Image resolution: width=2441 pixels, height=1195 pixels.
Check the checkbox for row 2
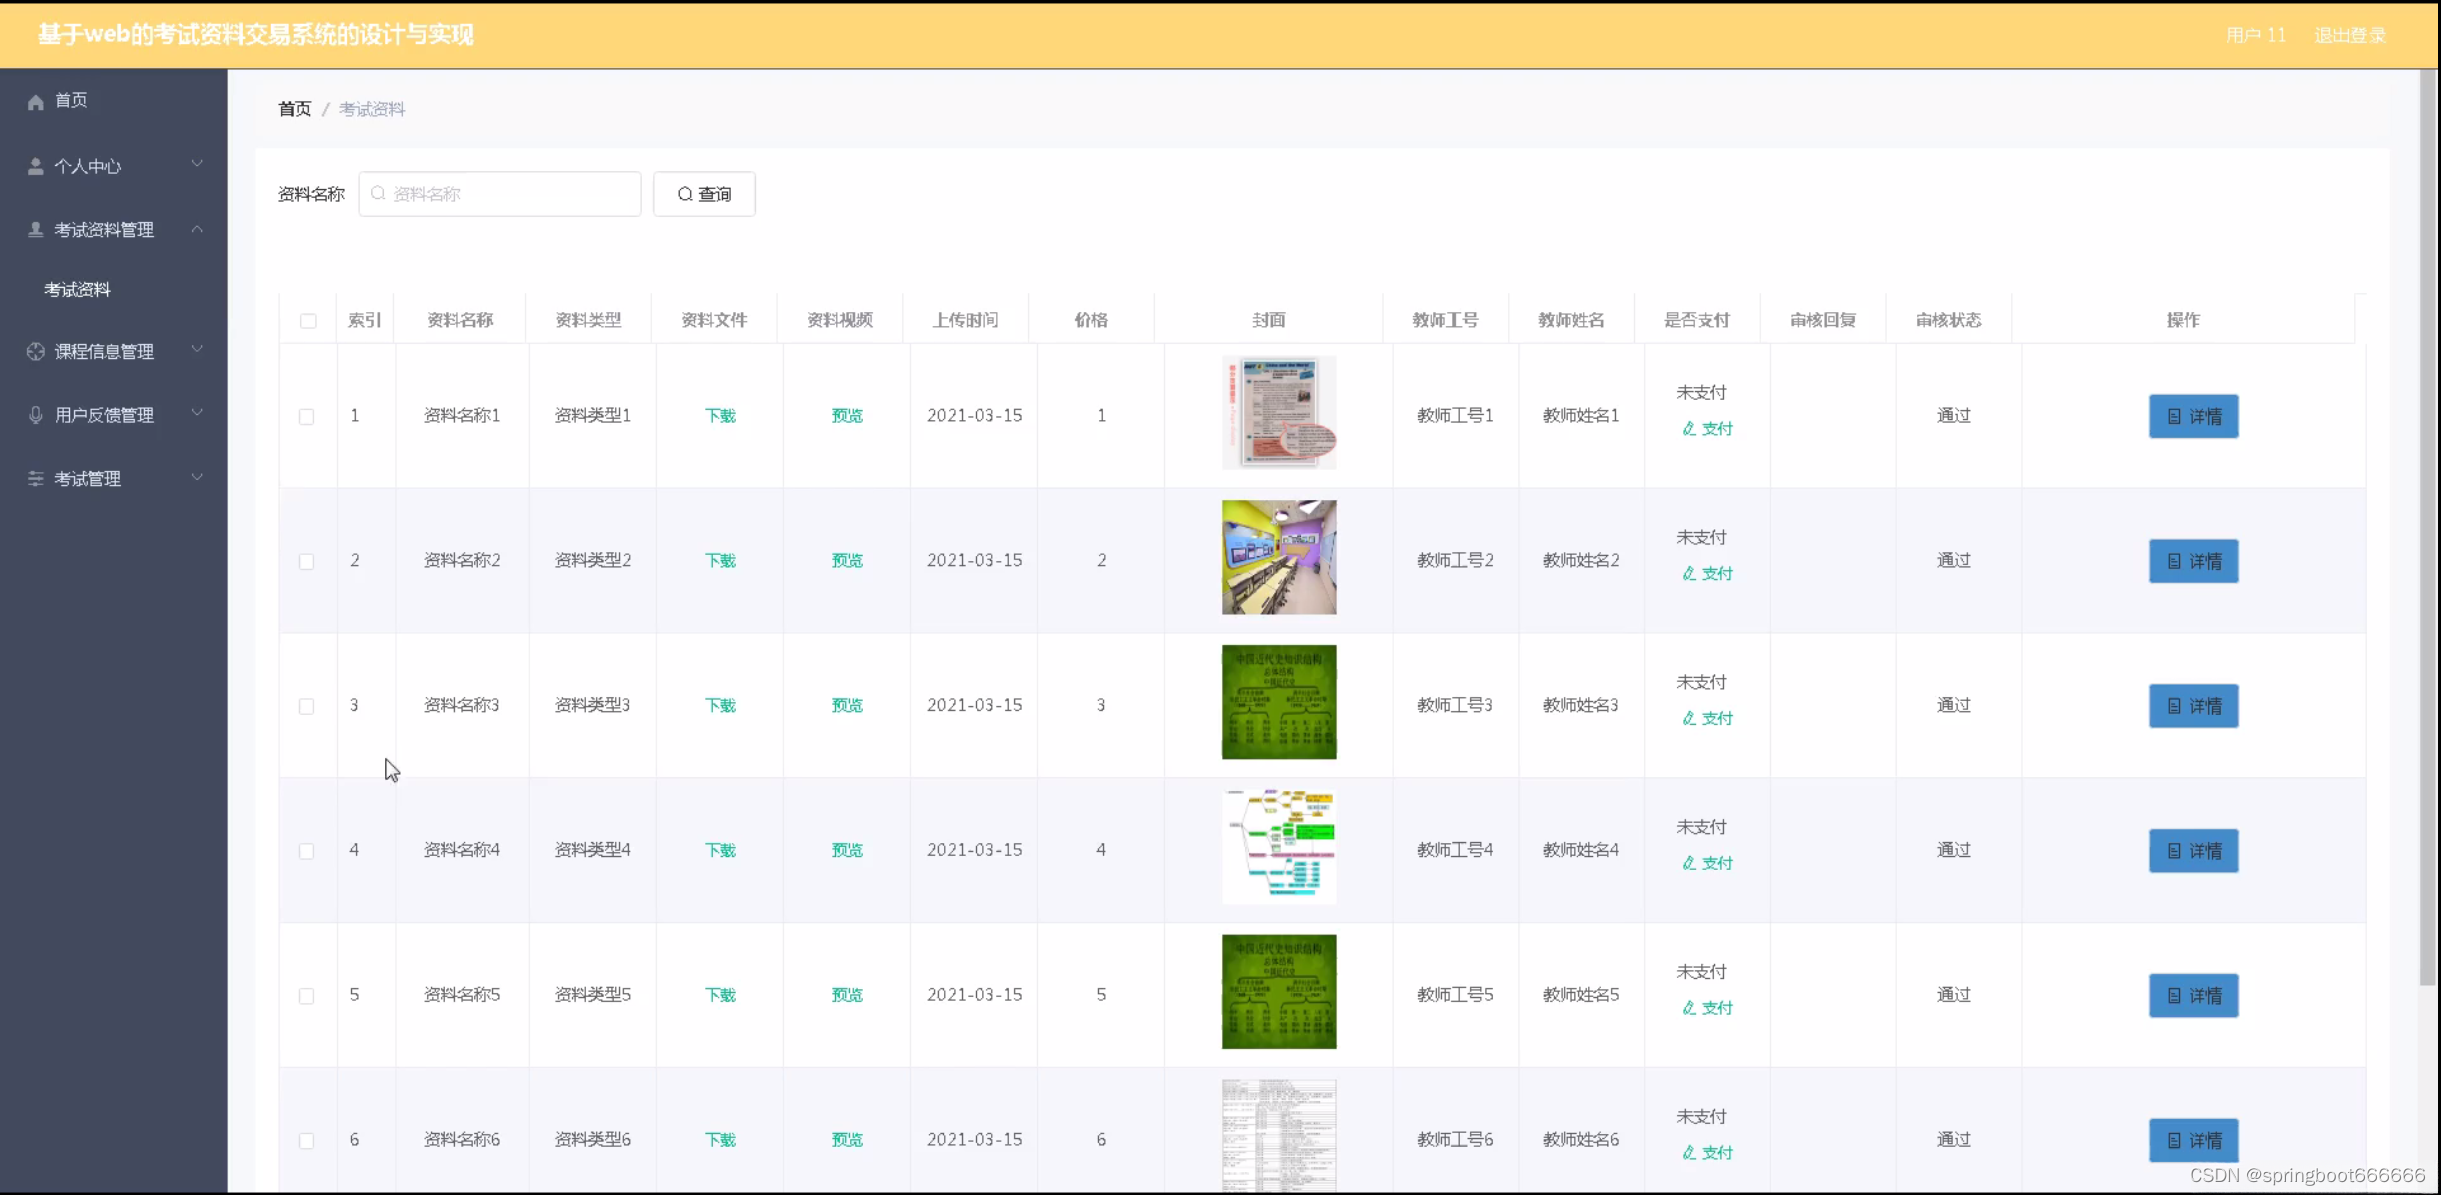307,562
